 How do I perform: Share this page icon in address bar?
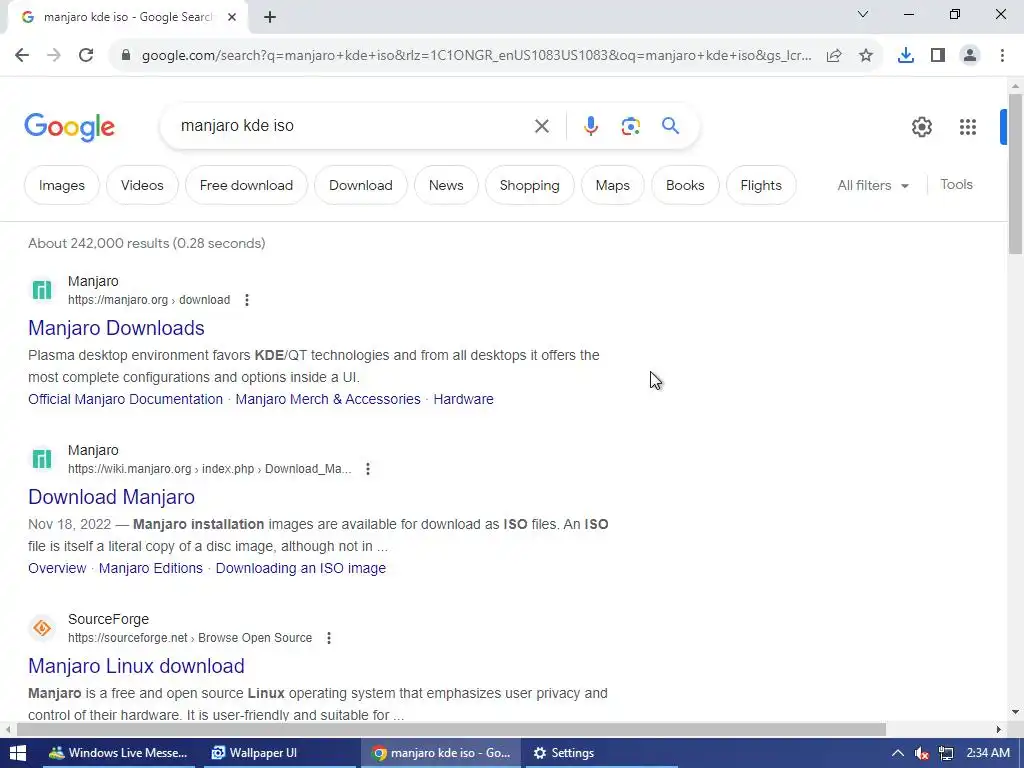(834, 56)
